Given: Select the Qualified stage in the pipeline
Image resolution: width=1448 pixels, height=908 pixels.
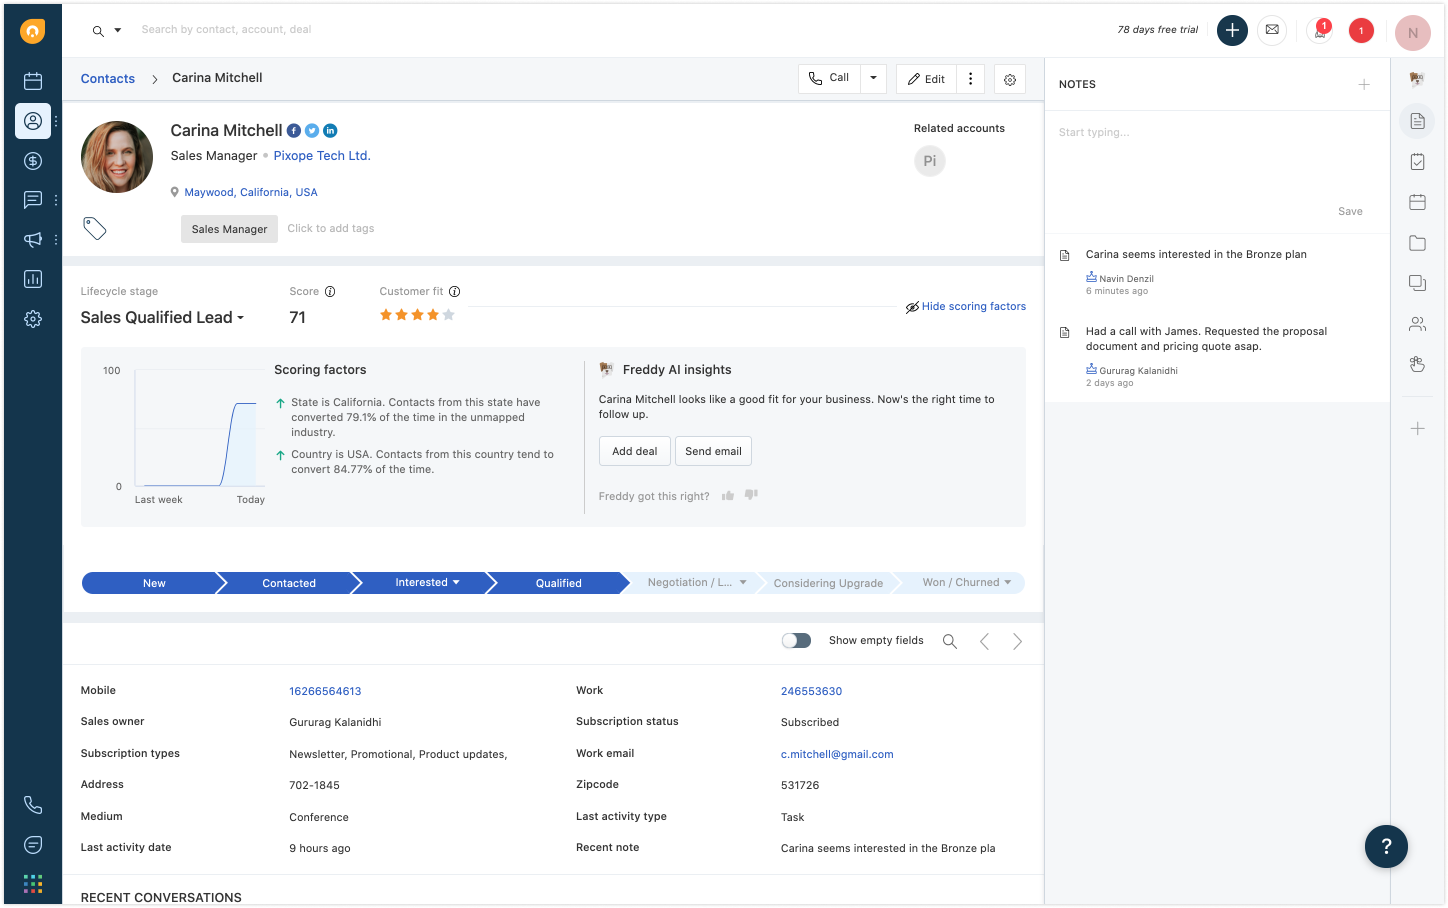Looking at the screenshot, I should coord(558,582).
